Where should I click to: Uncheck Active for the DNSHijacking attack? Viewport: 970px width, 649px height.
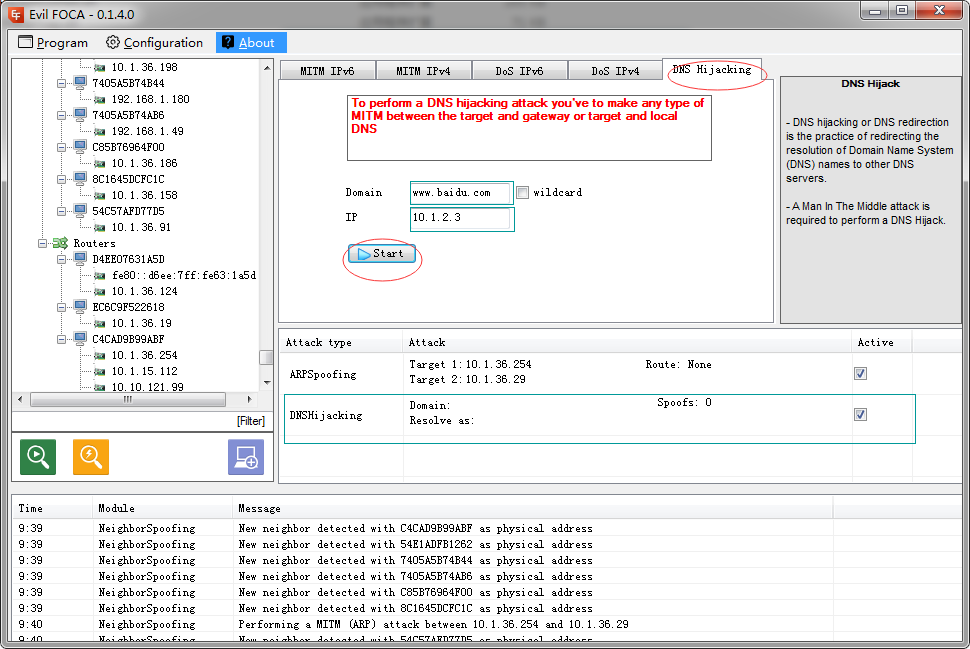point(860,414)
